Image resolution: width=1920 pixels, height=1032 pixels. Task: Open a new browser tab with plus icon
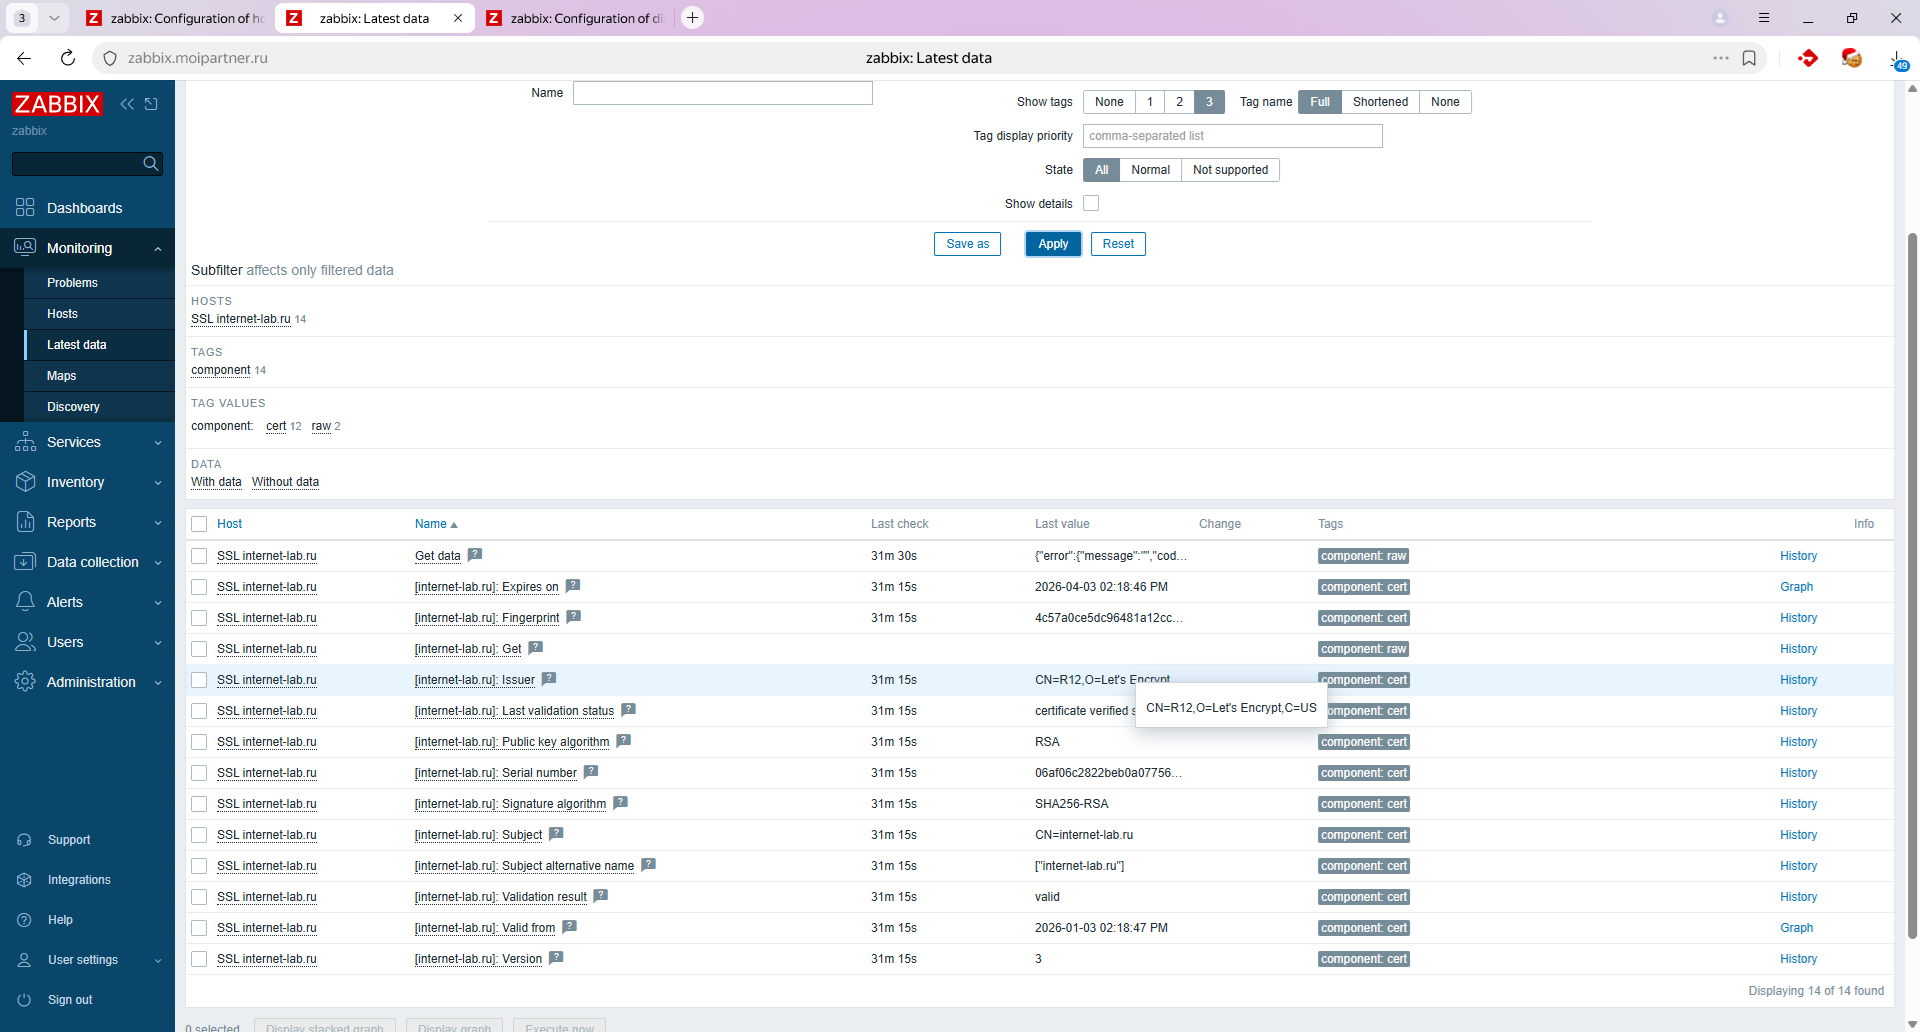tap(692, 18)
